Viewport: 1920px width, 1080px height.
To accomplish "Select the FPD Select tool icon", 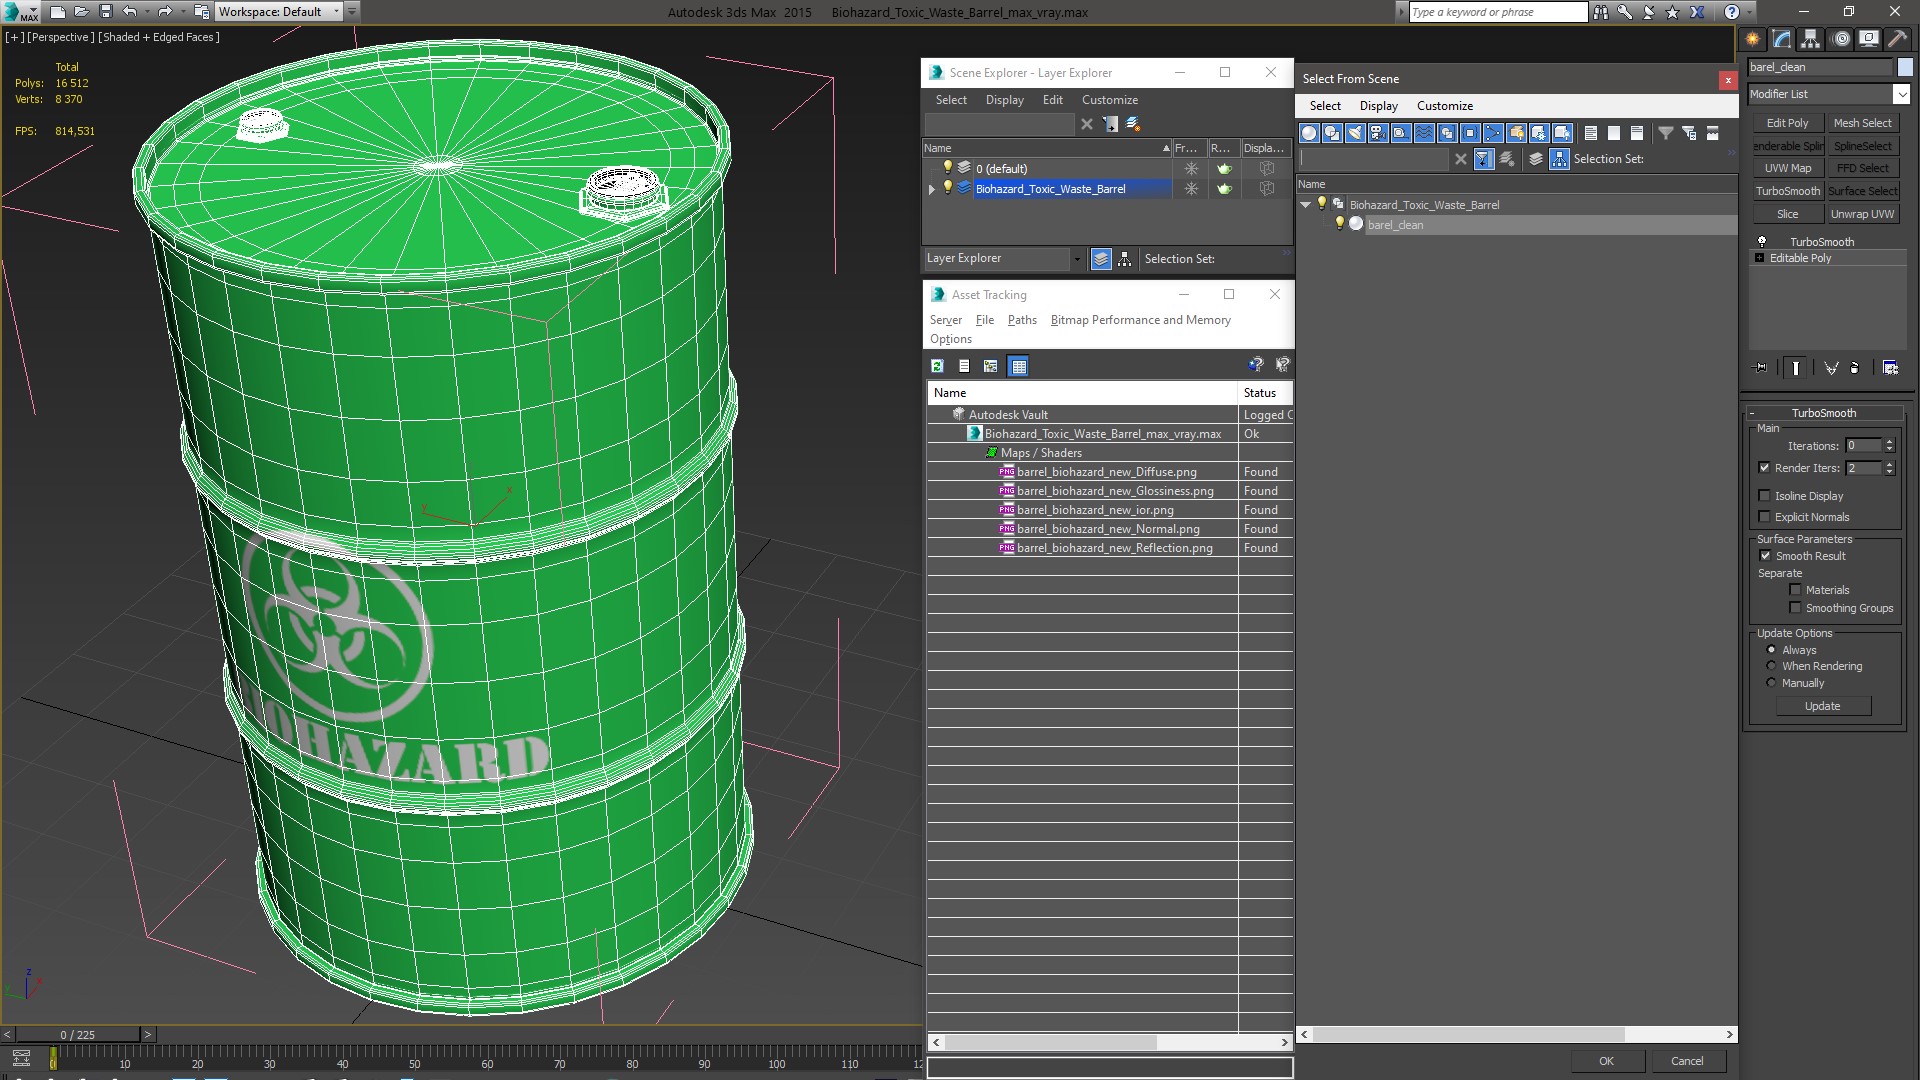I will [x=1862, y=167].
